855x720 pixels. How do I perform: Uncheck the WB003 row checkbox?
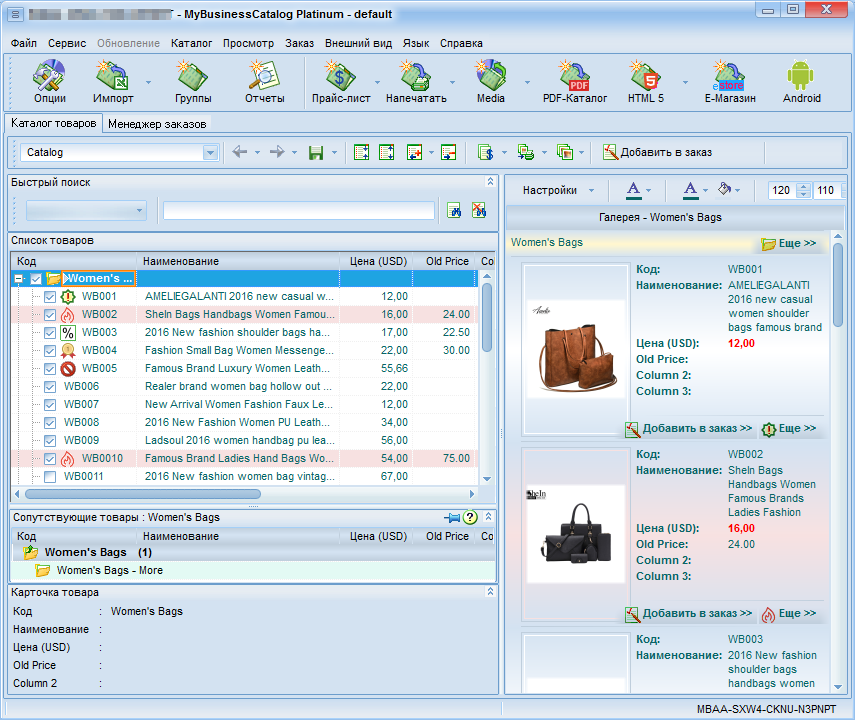click(x=50, y=333)
